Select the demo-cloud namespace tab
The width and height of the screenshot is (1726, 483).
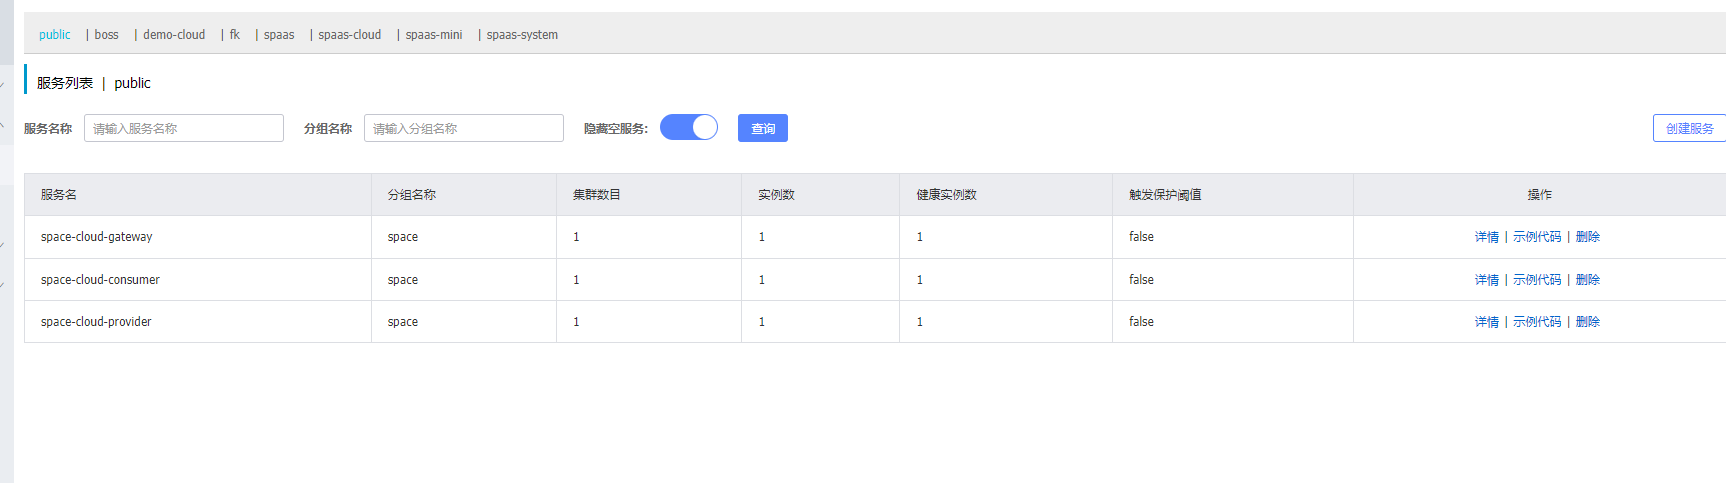pyautogui.click(x=174, y=35)
